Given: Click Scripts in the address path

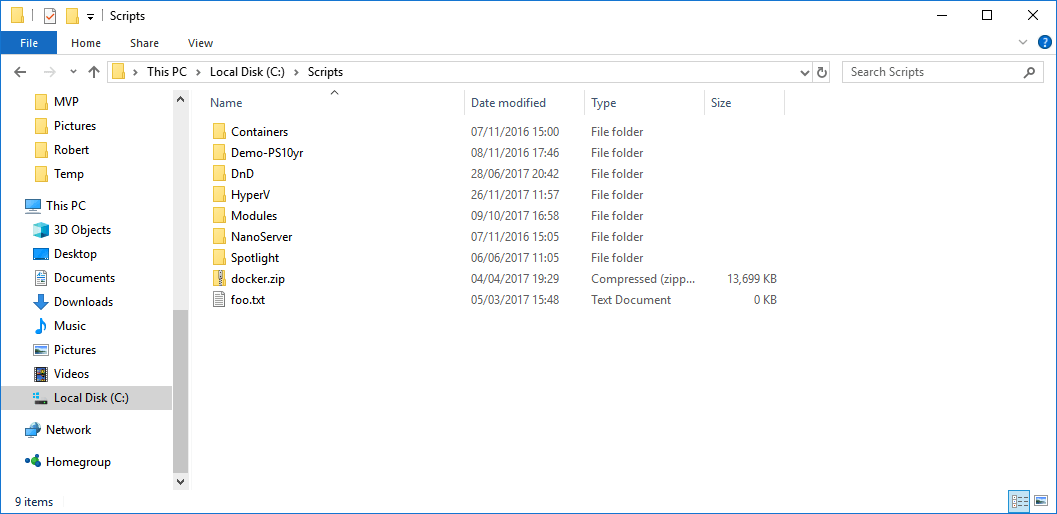Looking at the screenshot, I should (x=325, y=72).
